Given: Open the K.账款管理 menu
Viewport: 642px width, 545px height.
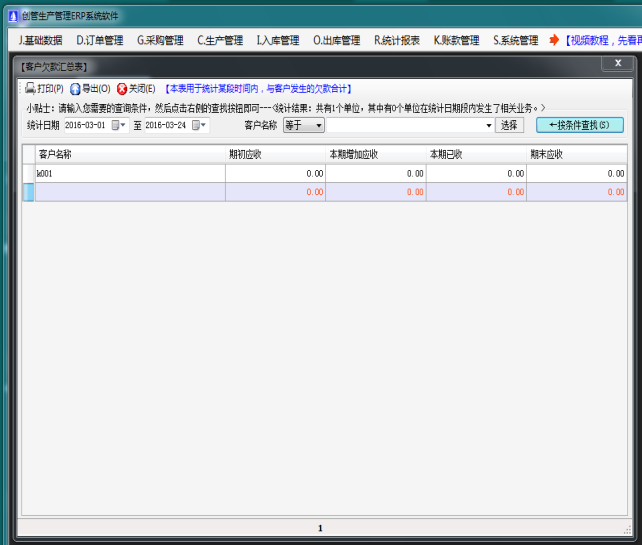Looking at the screenshot, I should click(x=456, y=41).
